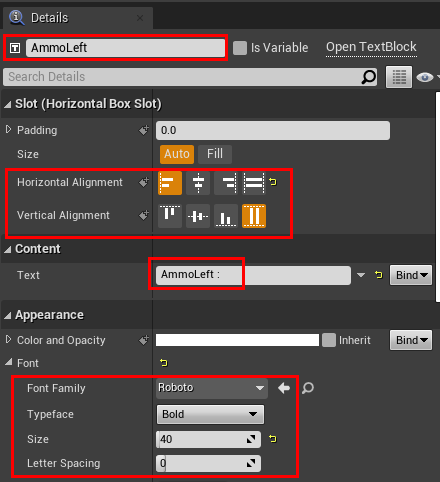
Task: Click Color and Opacity advanced icon
Action: (144, 340)
